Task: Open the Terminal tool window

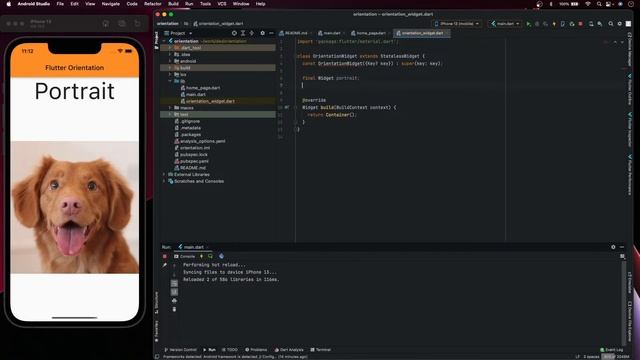Action: coord(320,350)
